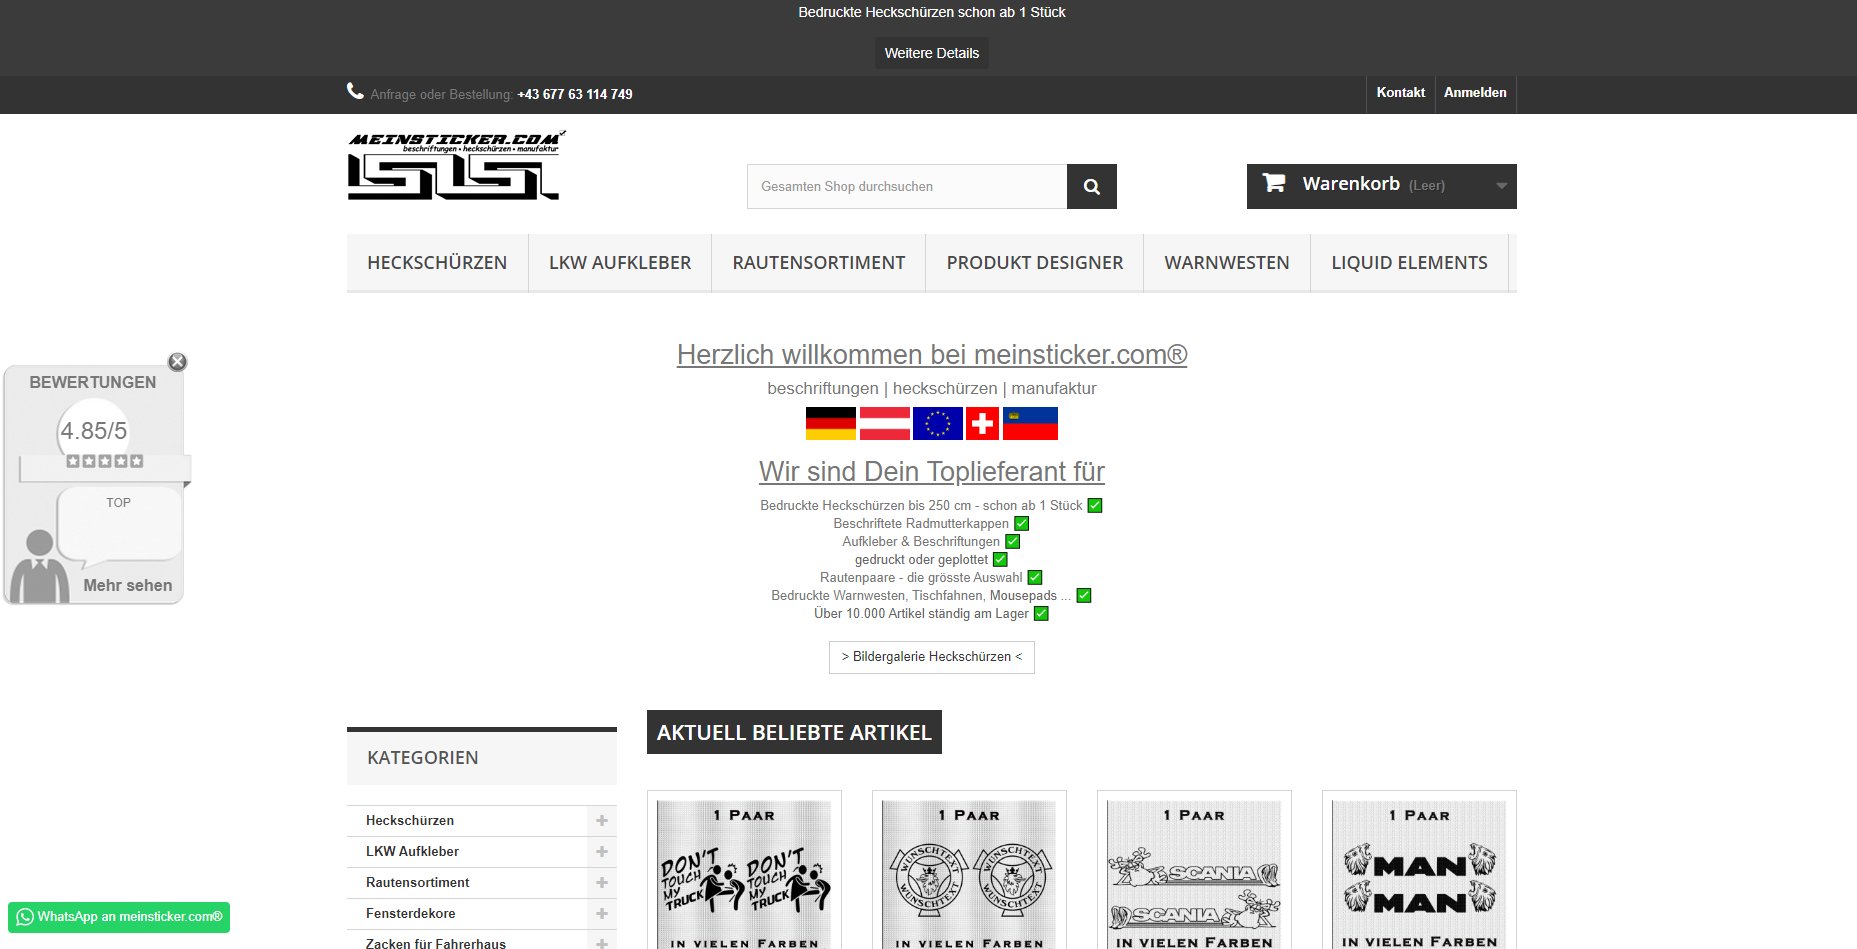This screenshot has height=949, width=1857.
Task: Click the Swiss flag icon
Action: pyautogui.click(x=982, y=424)
